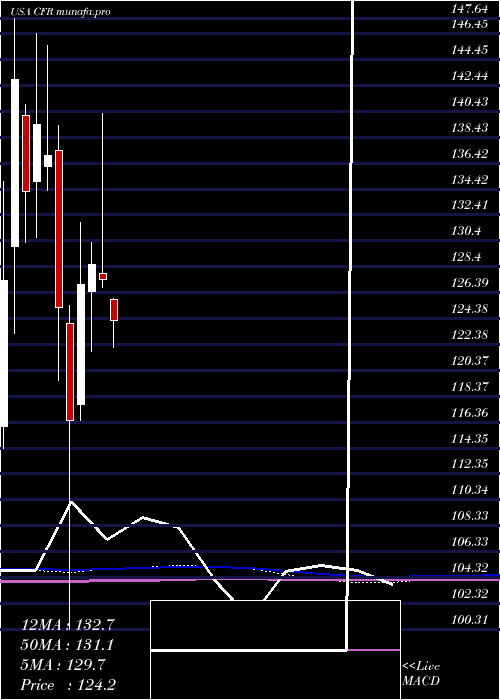The width and height of the screenshot is (500, 700).
Task: Click the 147.64 price axis label
Action: click(470, 8)
